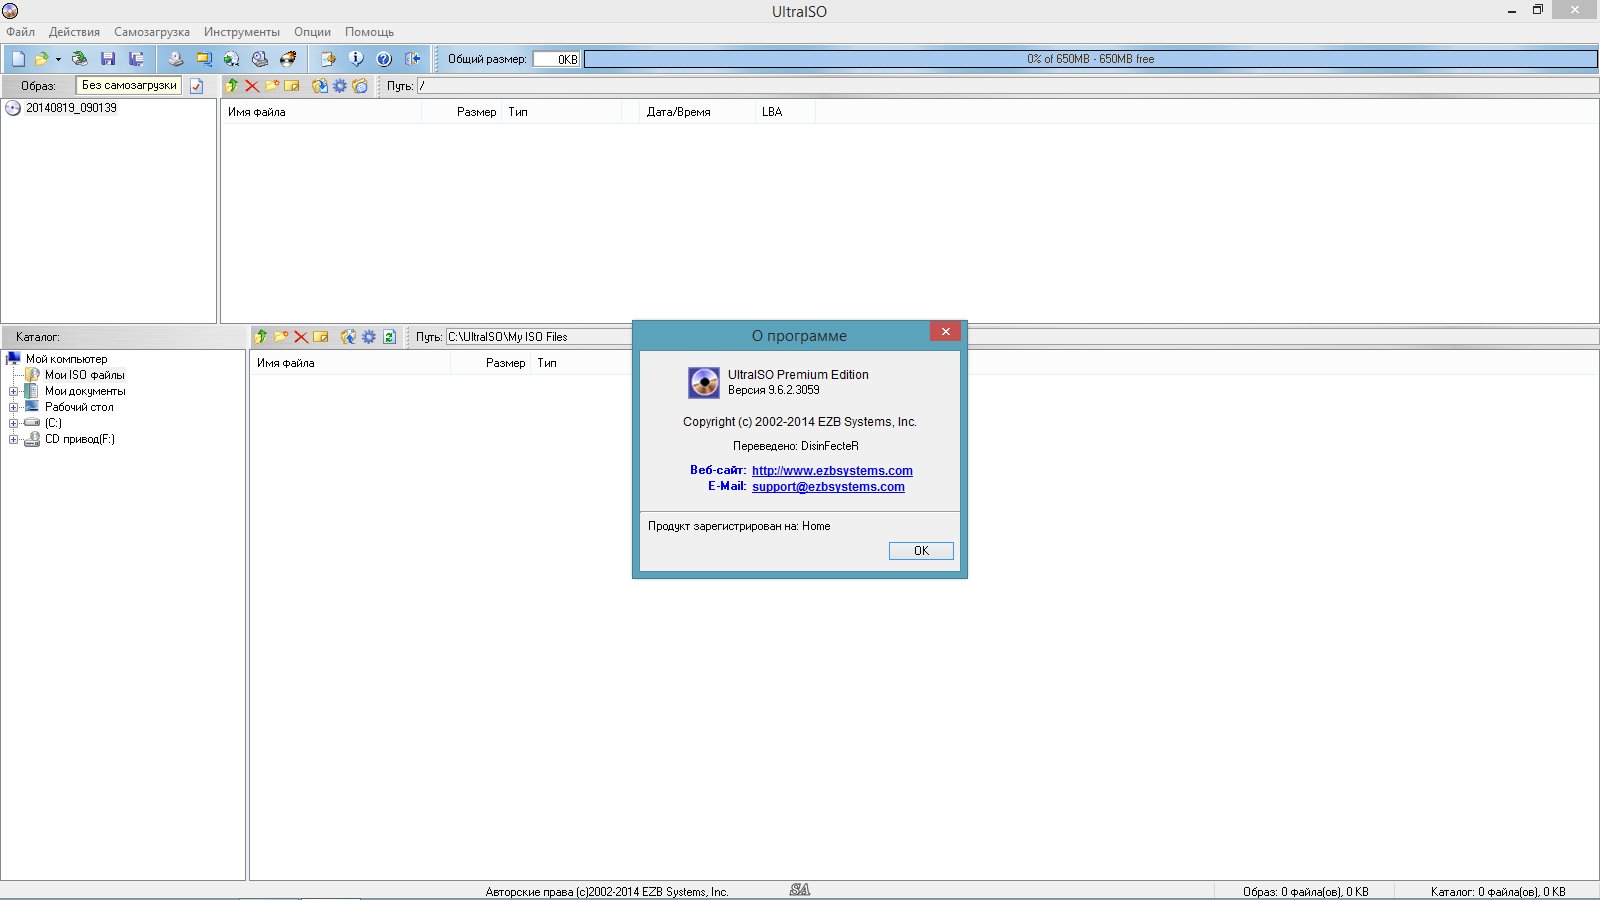Click the green Refresh icon in Каталог pane
1600x900 pixels.
(x=389, y=337)
